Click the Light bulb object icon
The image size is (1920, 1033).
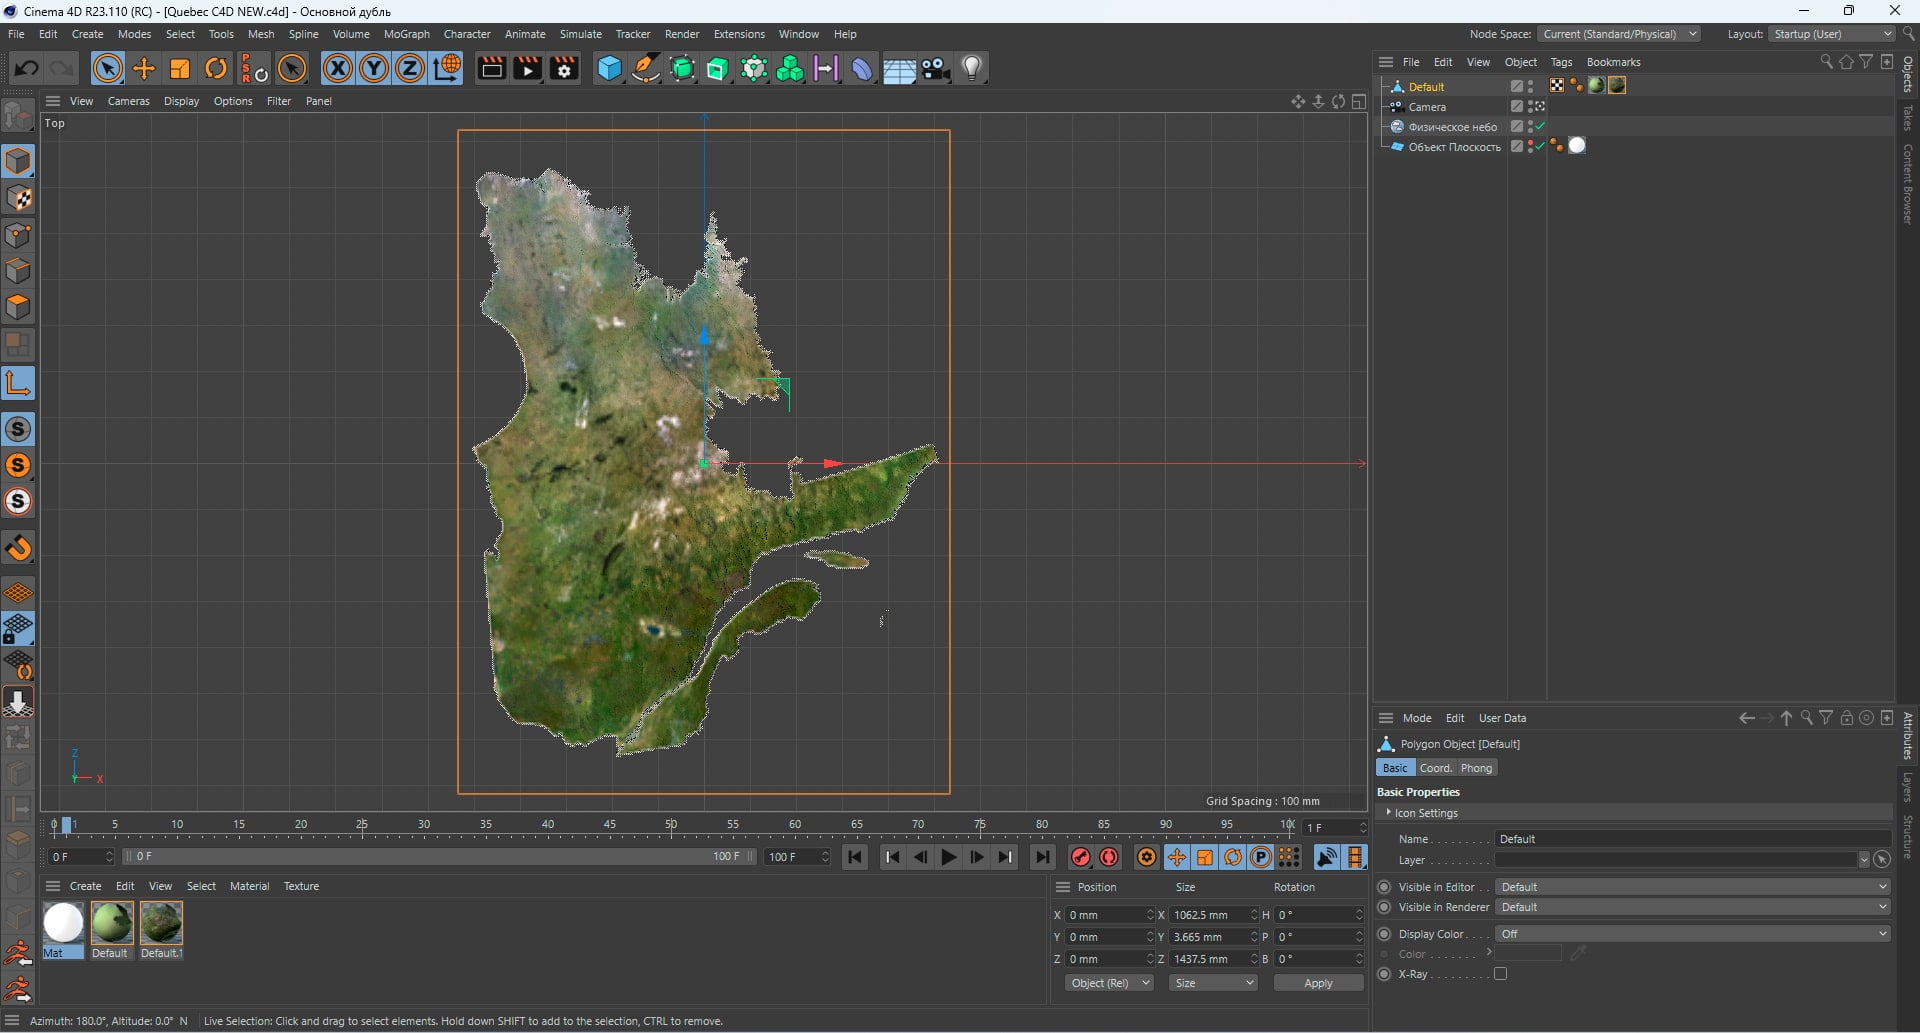[972, 68]
